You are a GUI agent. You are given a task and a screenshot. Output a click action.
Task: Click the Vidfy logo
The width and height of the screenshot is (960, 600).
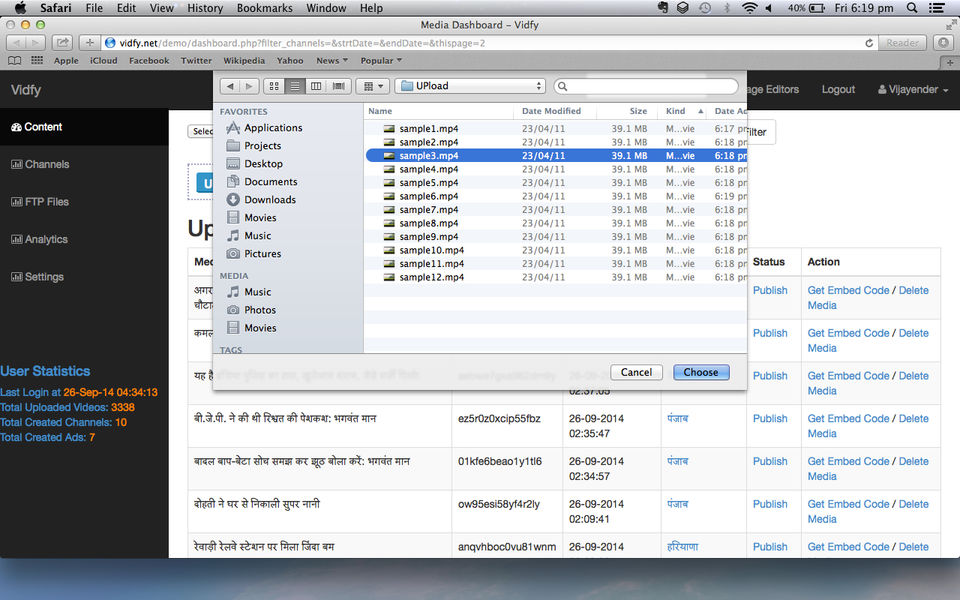(26, 90)
